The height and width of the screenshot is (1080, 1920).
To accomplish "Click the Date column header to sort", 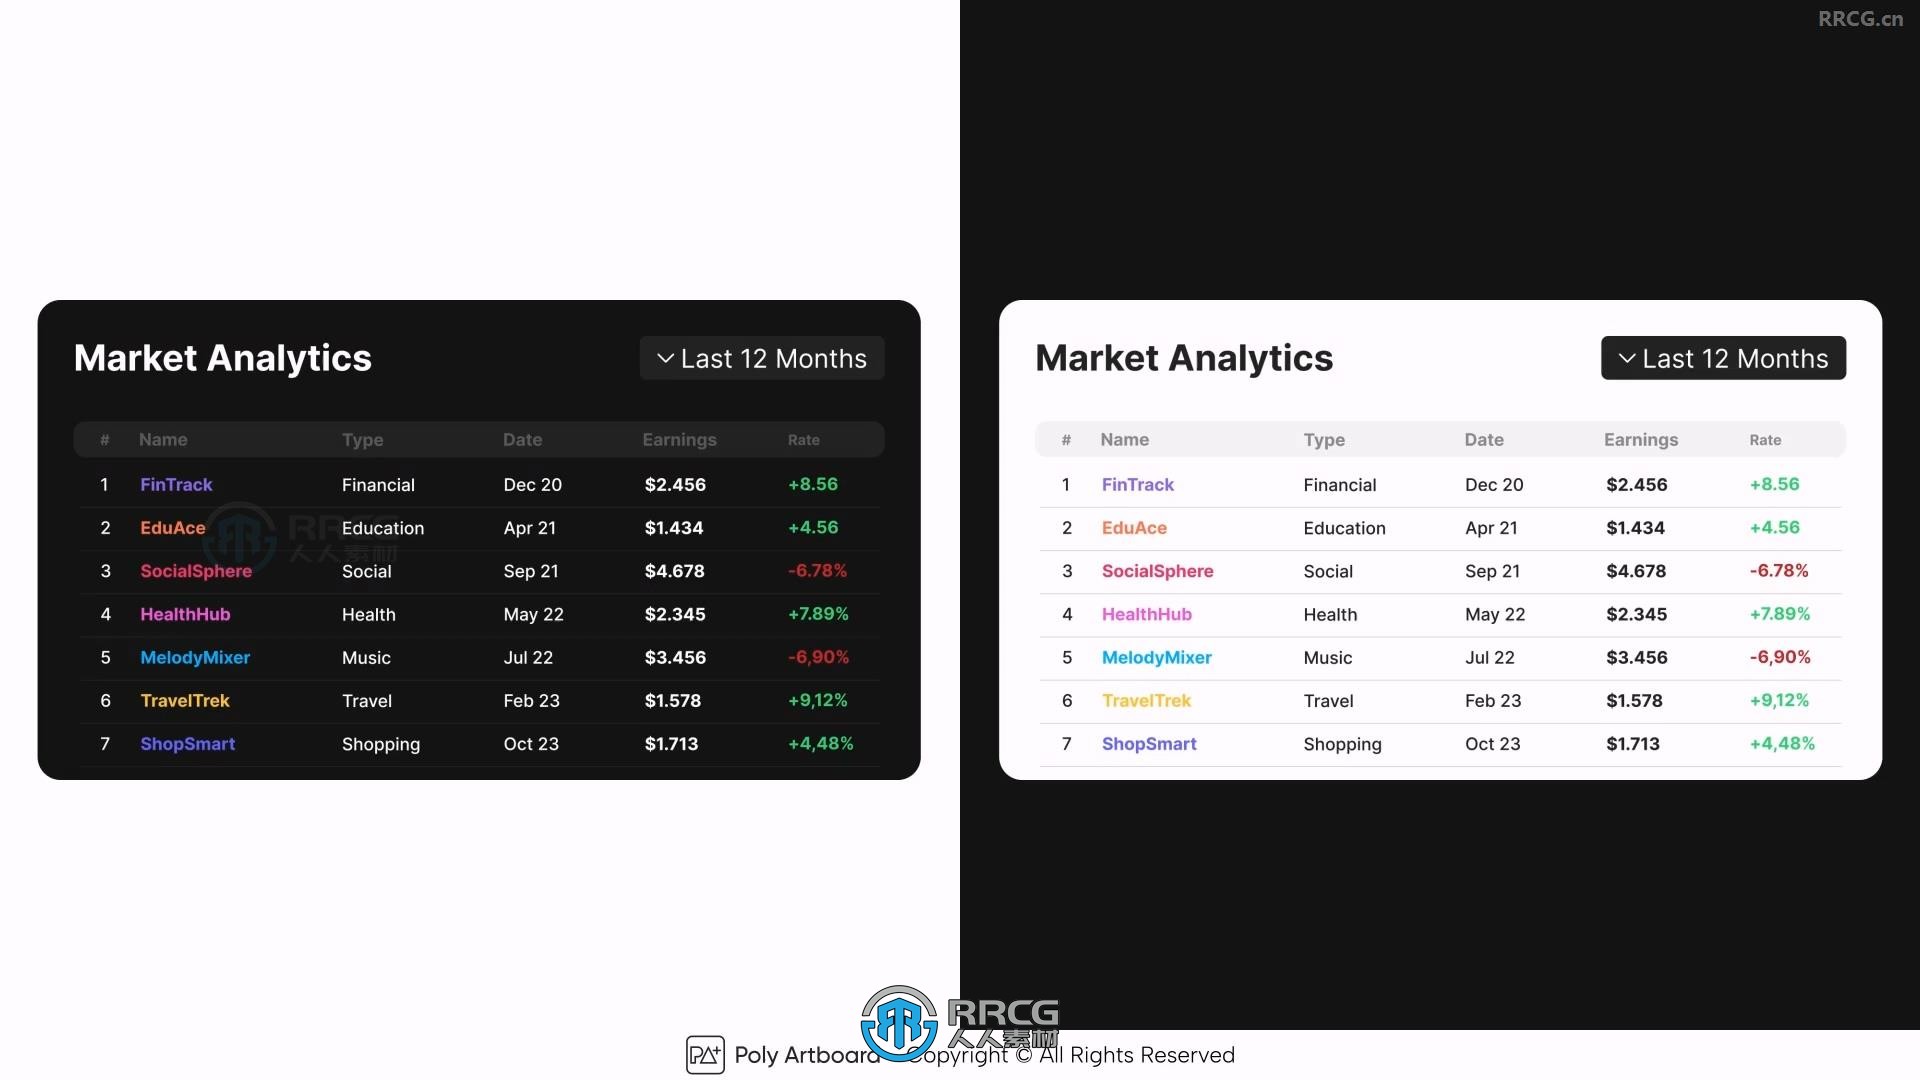I will 522,439.
